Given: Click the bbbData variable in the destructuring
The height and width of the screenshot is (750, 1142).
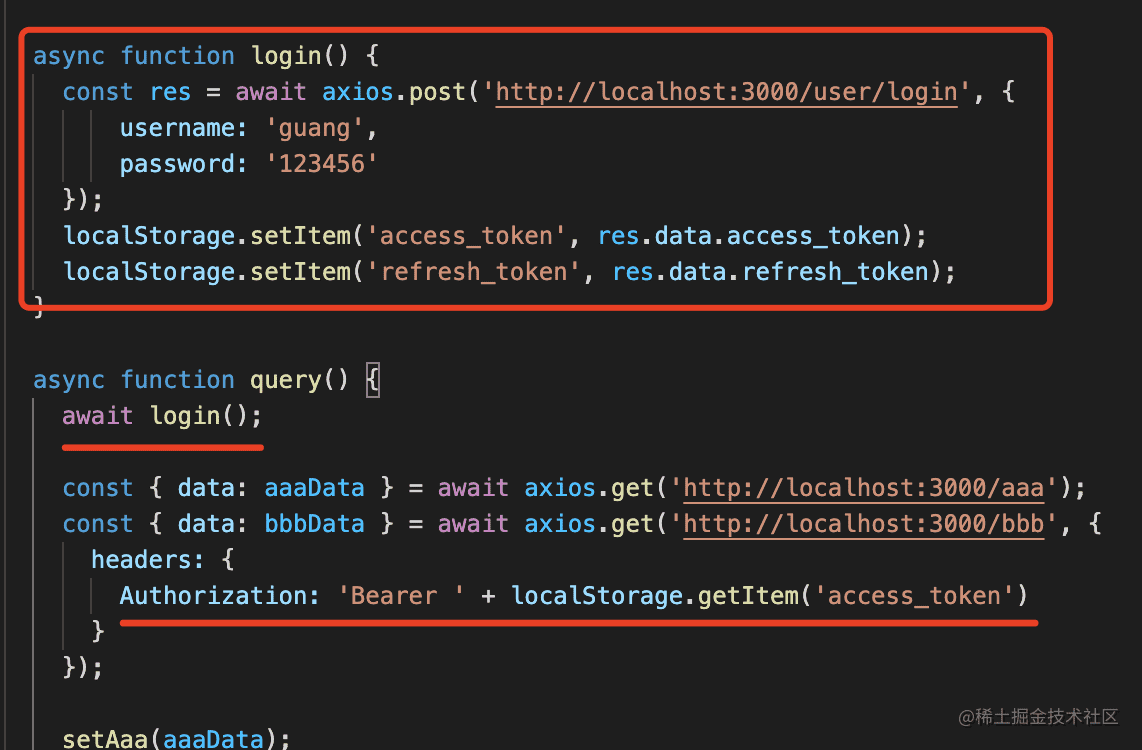Looking at the screenshot, I should [x=315, y=524].
